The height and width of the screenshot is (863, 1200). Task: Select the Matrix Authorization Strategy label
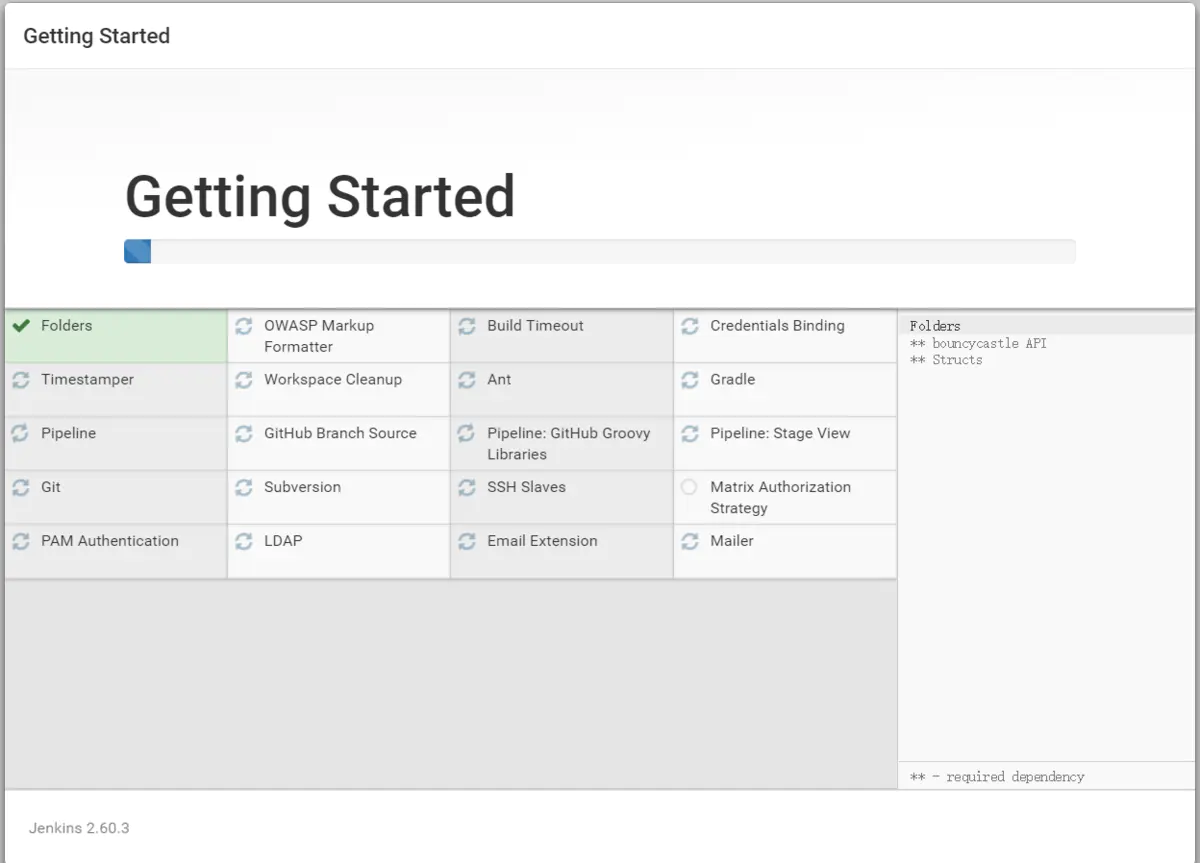click(x=780, y=497)
